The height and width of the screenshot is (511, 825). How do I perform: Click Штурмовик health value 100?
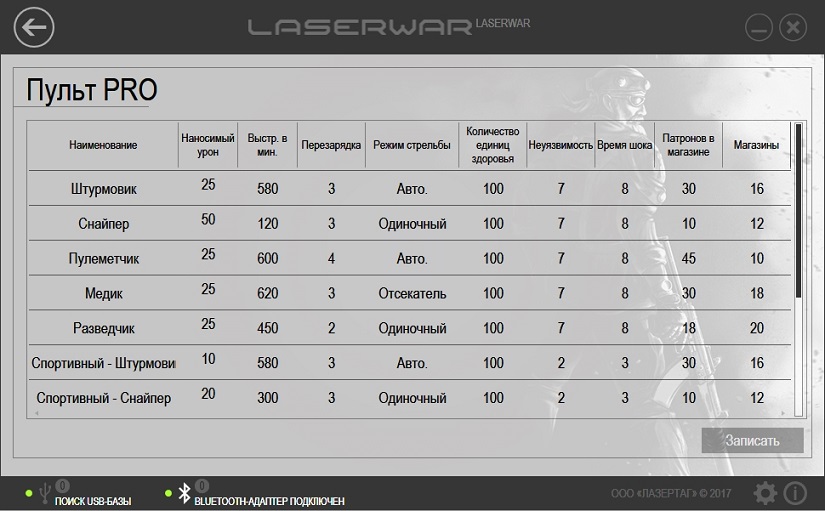493,189
